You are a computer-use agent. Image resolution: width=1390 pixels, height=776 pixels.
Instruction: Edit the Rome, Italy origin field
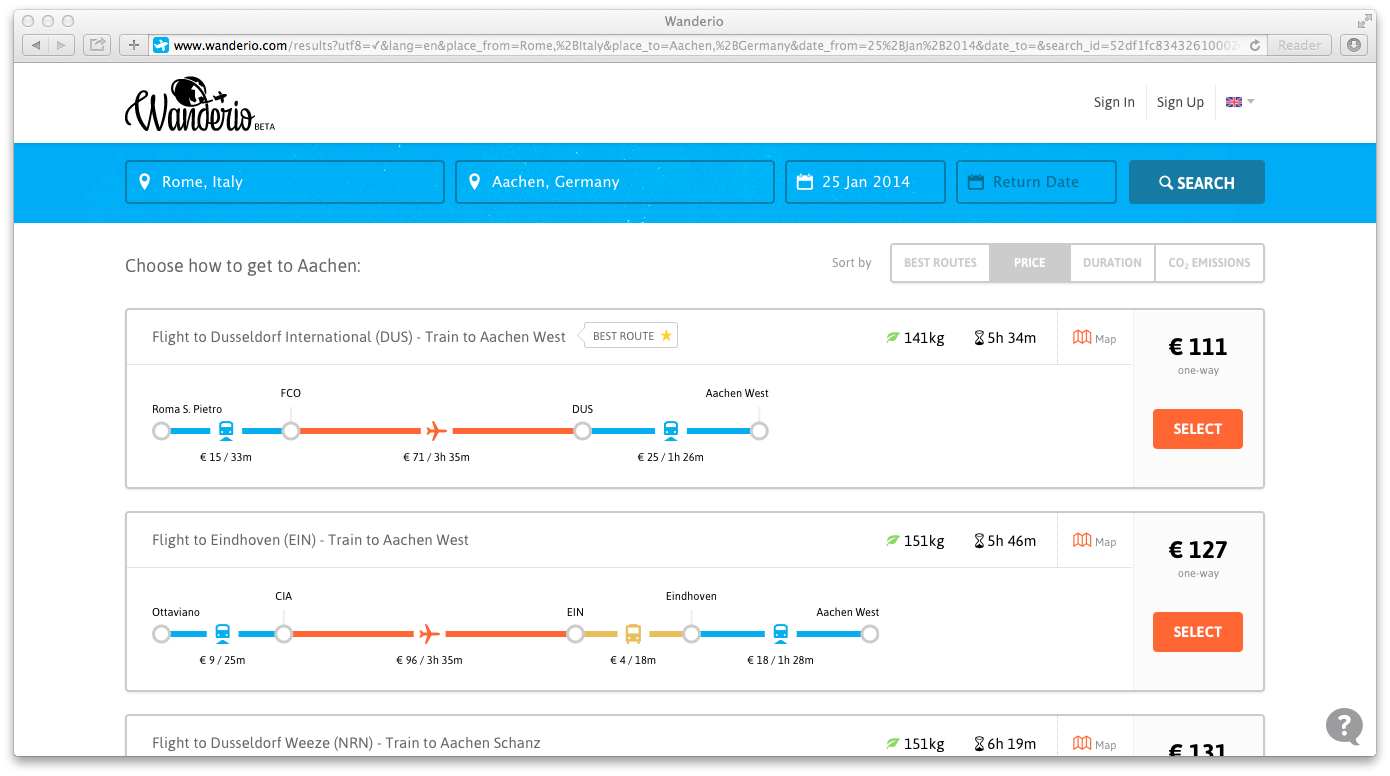point(285,182)
